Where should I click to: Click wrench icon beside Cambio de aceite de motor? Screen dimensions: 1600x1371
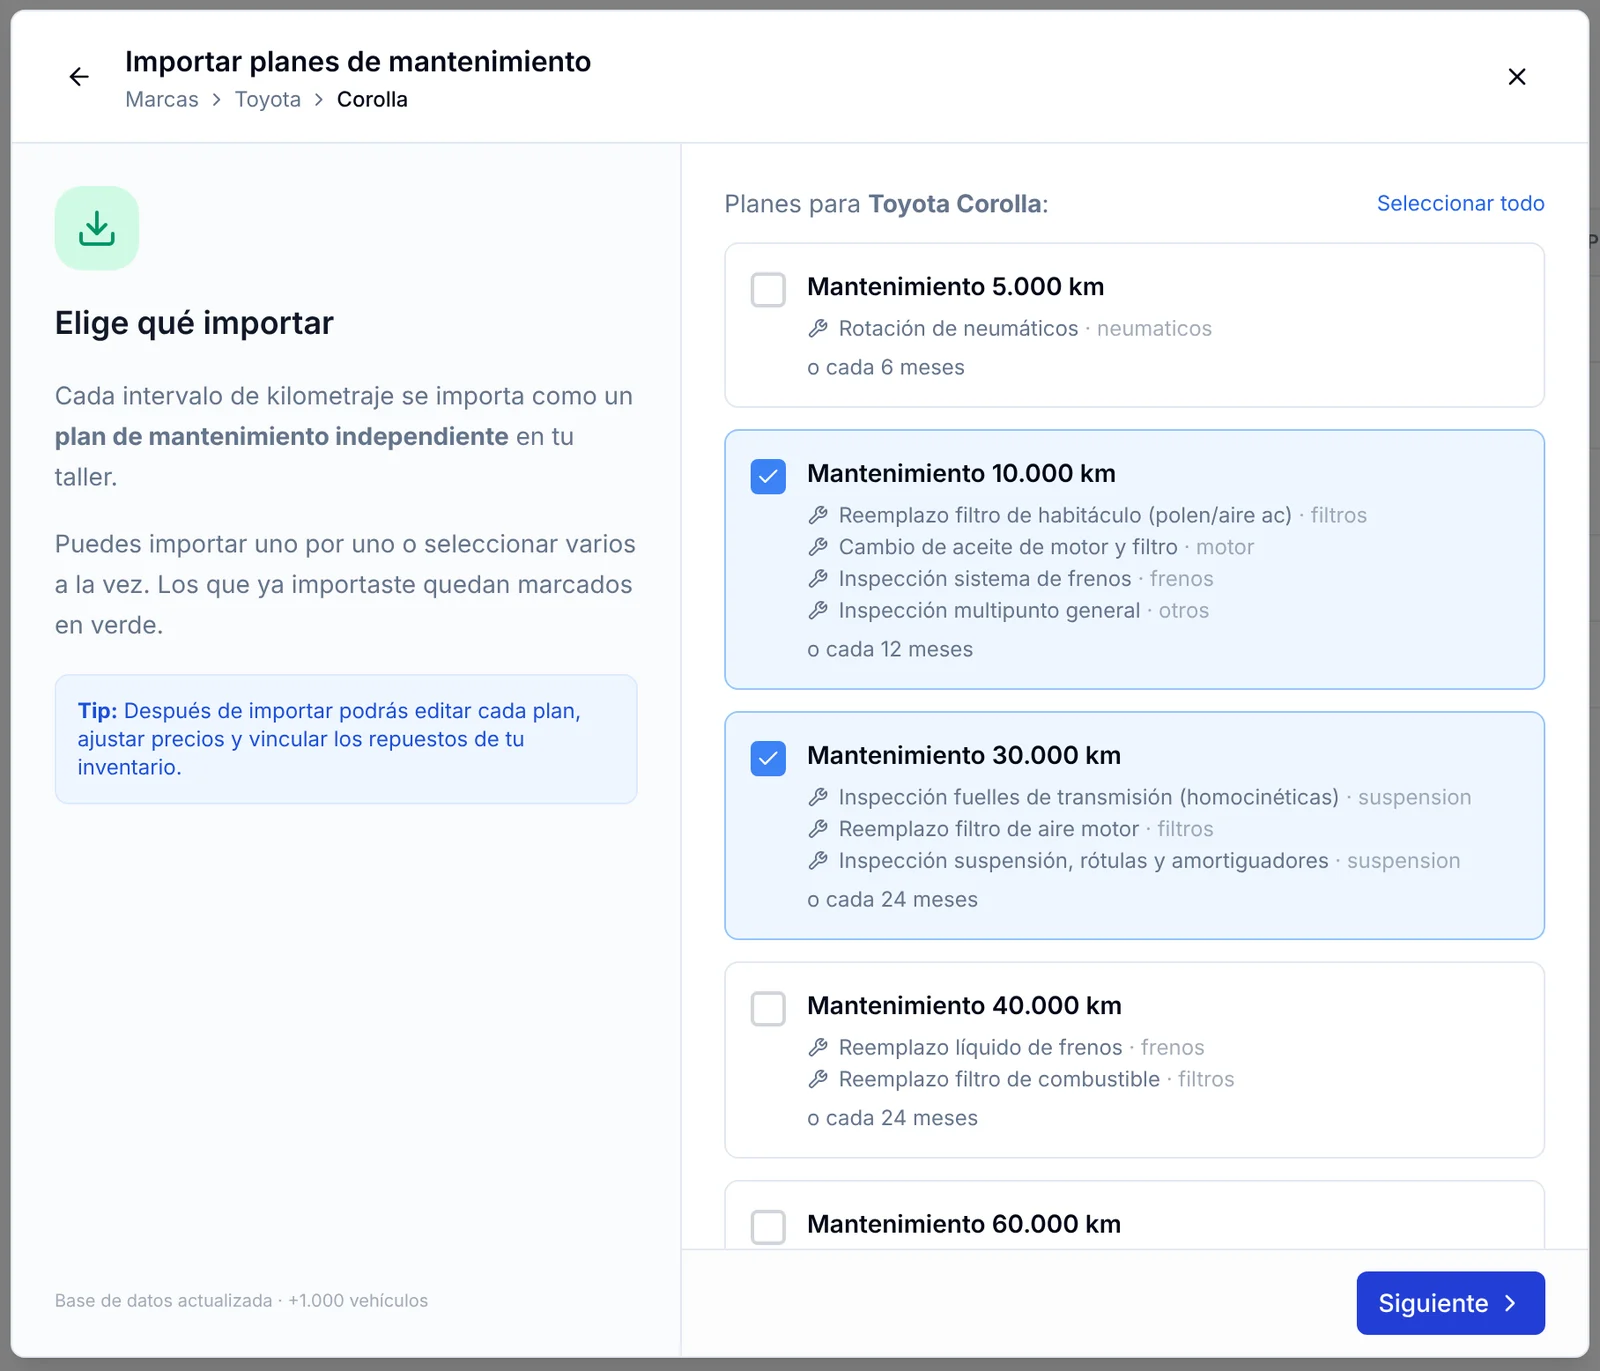[x=818, y=547]
